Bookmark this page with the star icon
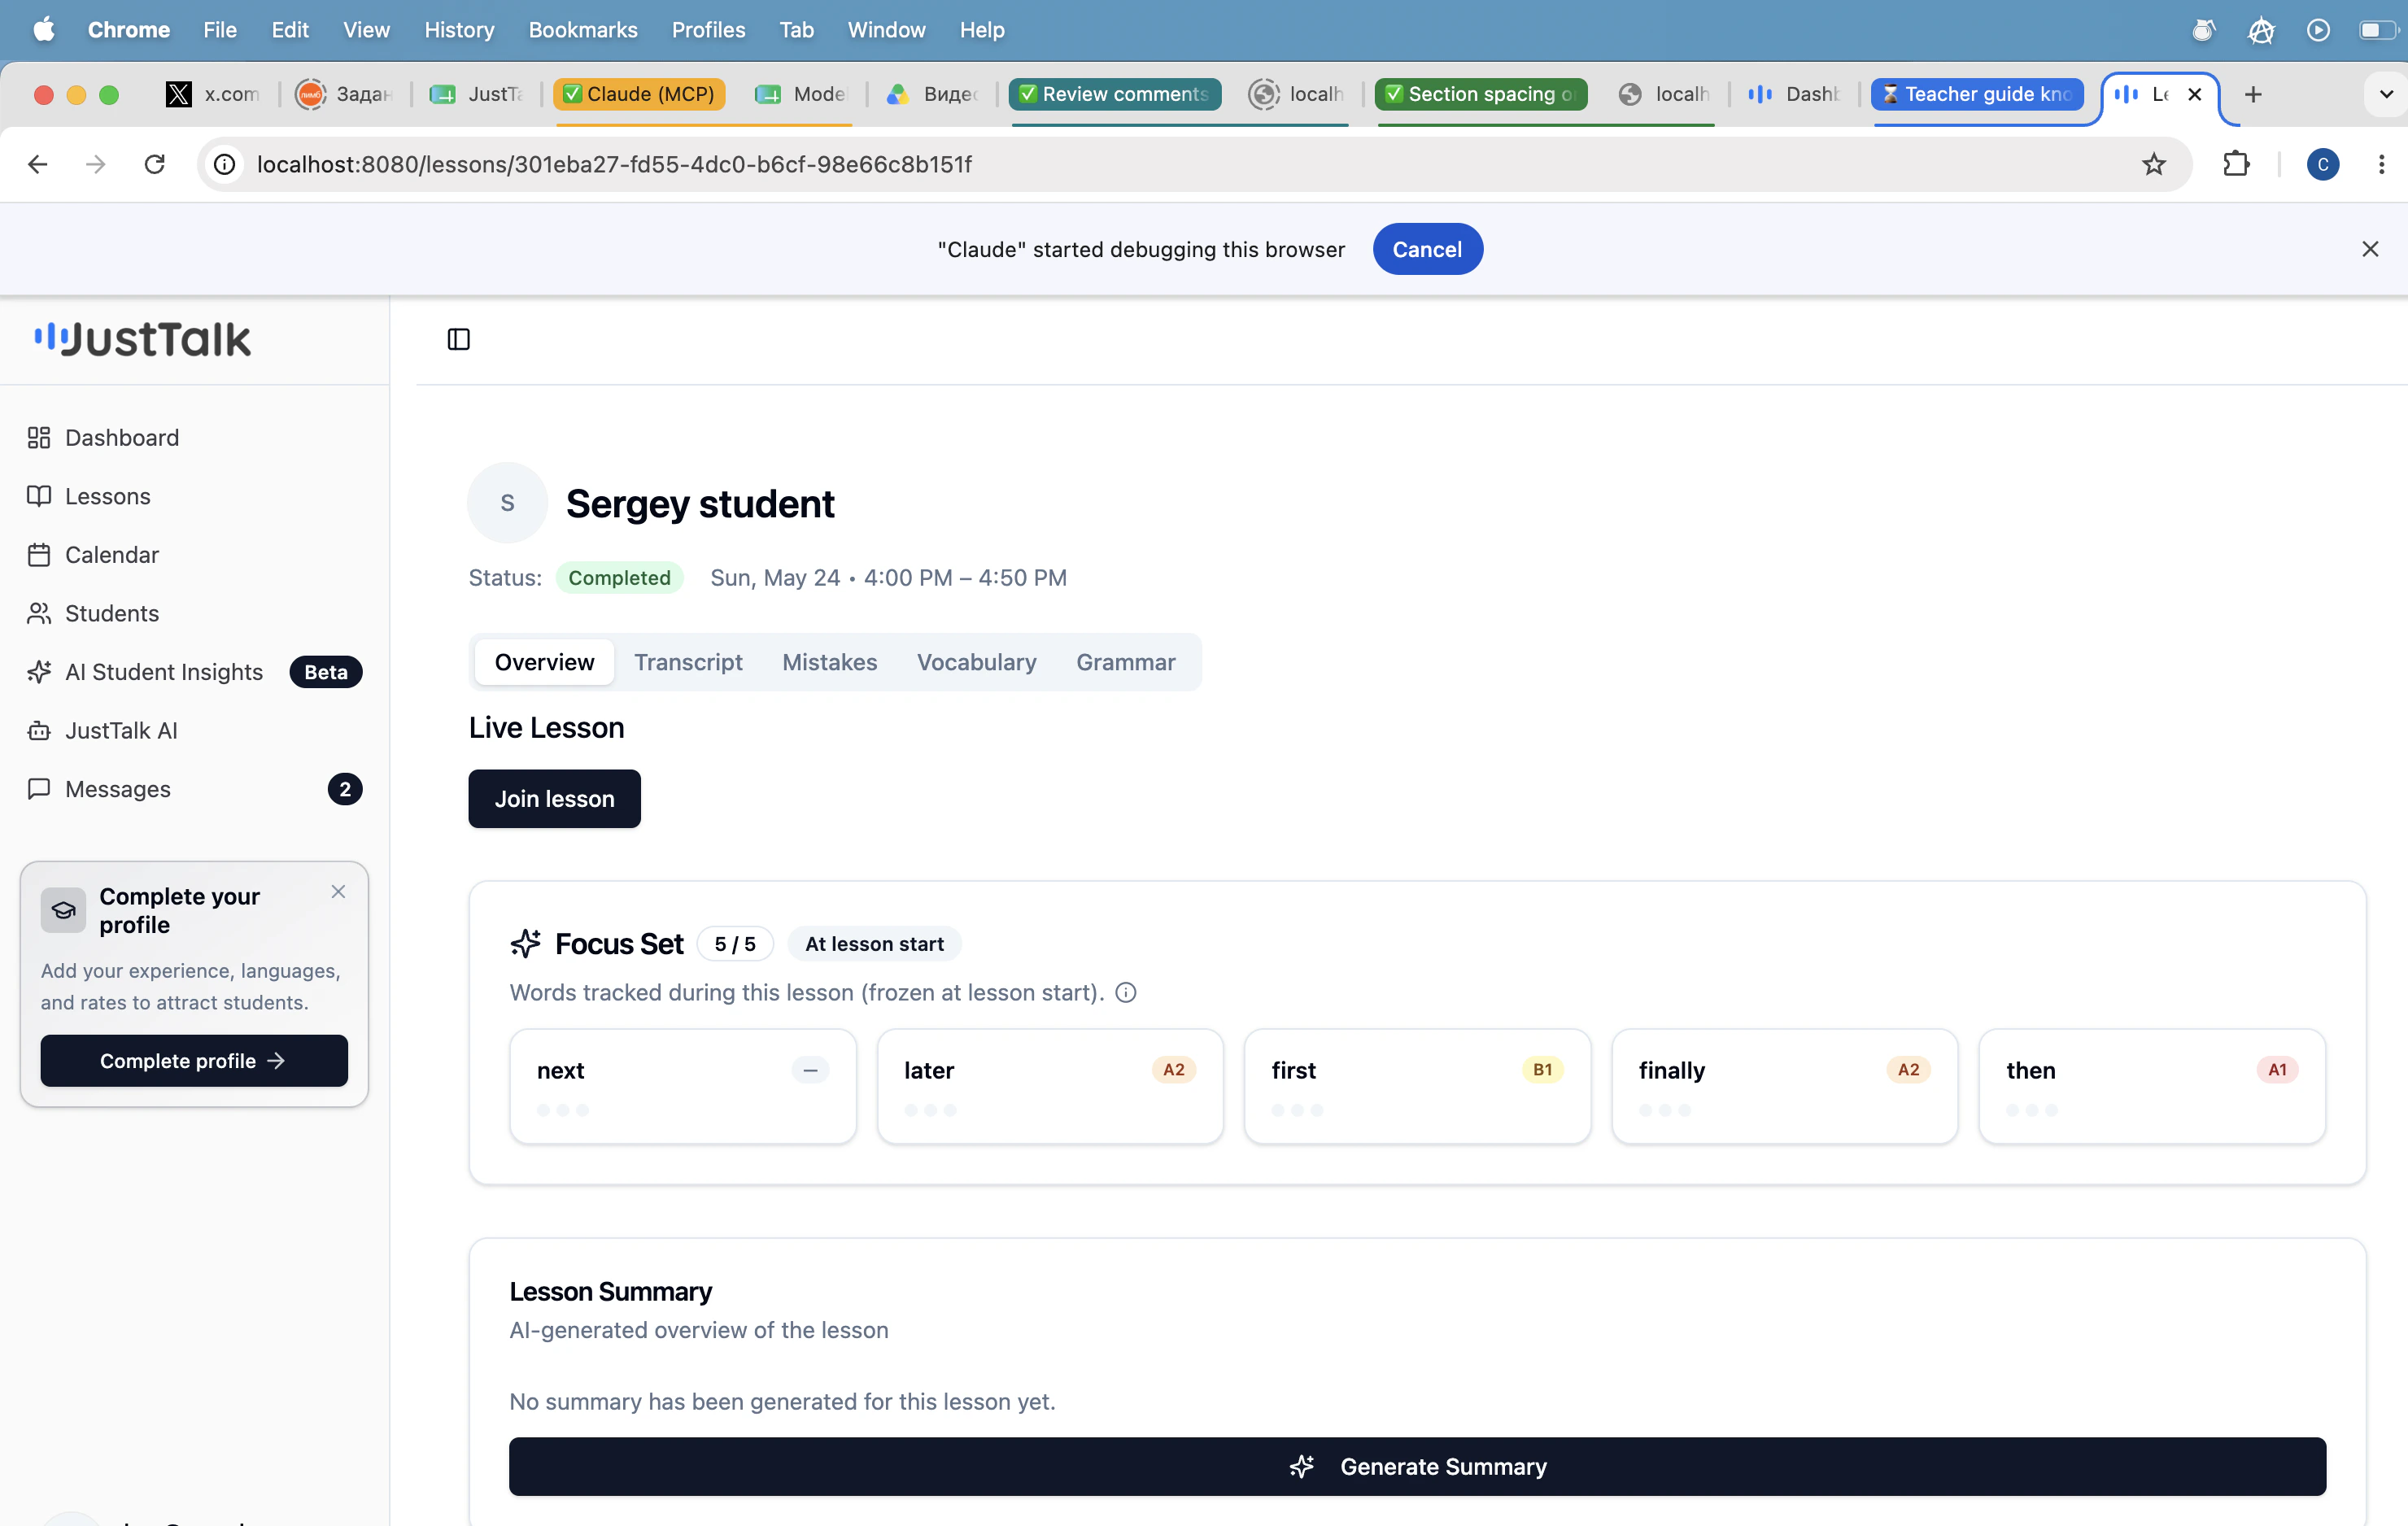Screen dimensions: 2408x1526 click(x=2154, y=164)
